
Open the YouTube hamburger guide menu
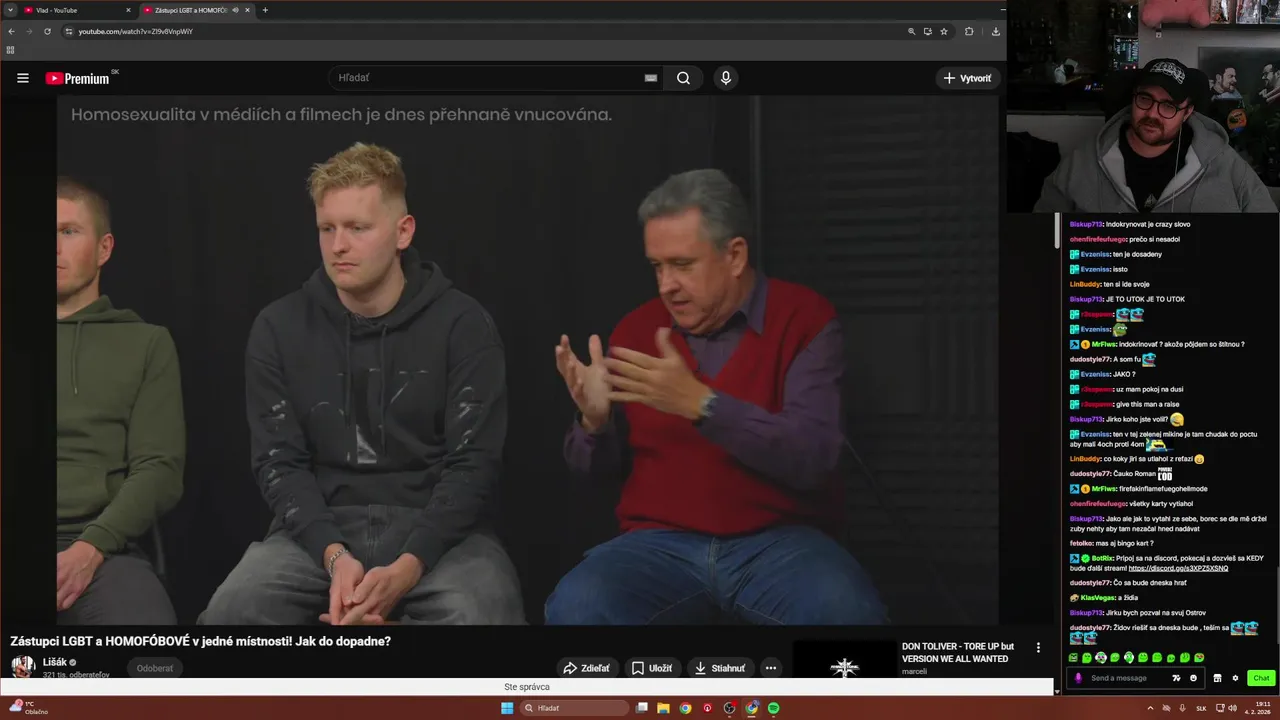point(22,78)
